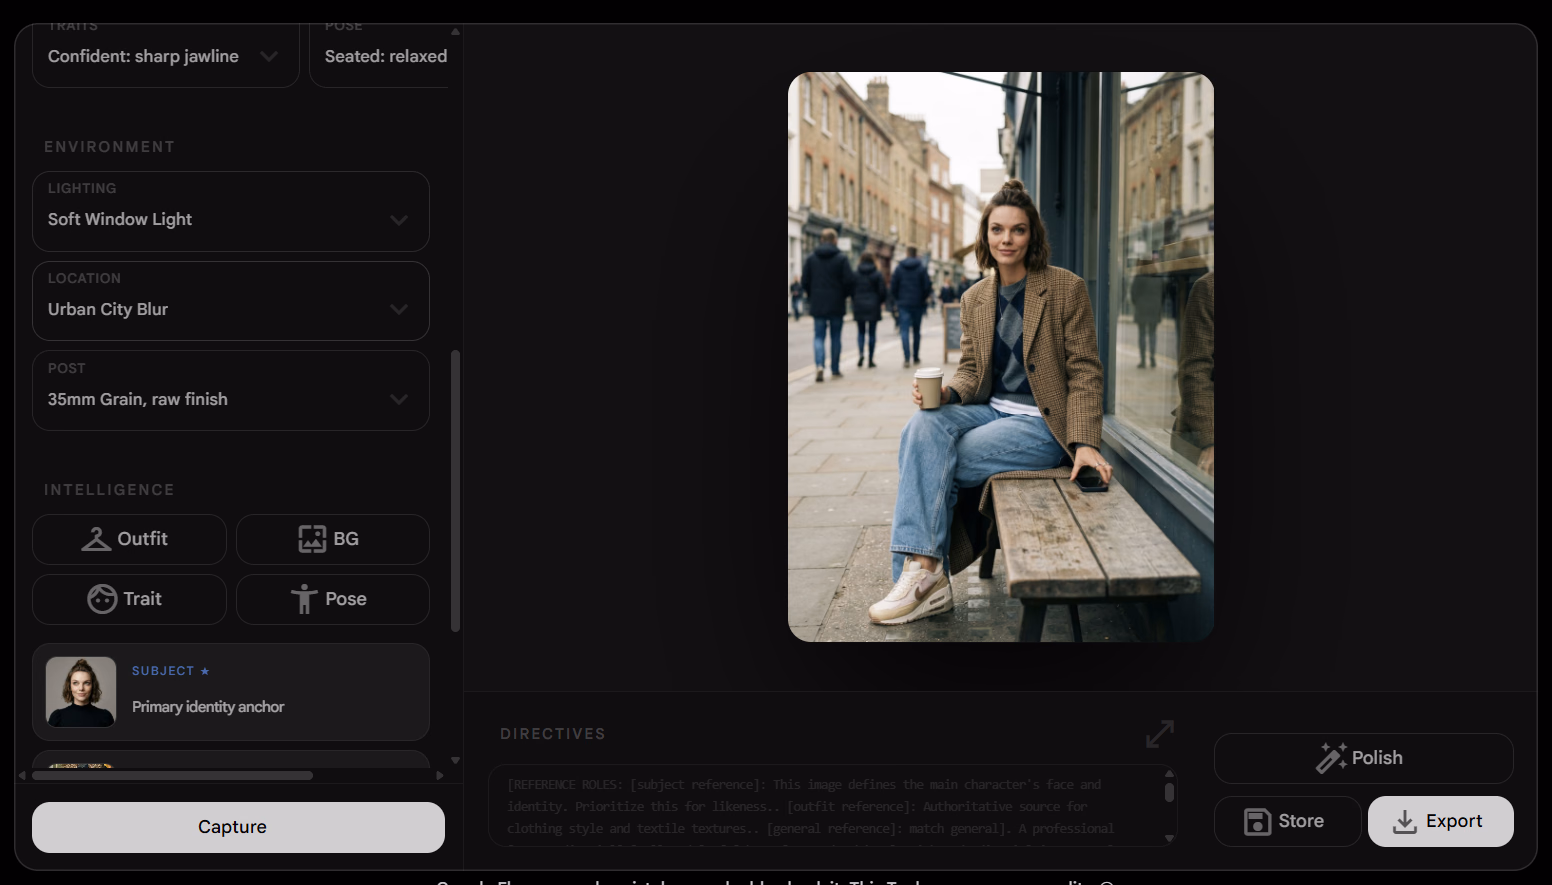Expand the Directives box with the arrows icon
This screenshot has height=885, width=1552.
pos(1160,734)
